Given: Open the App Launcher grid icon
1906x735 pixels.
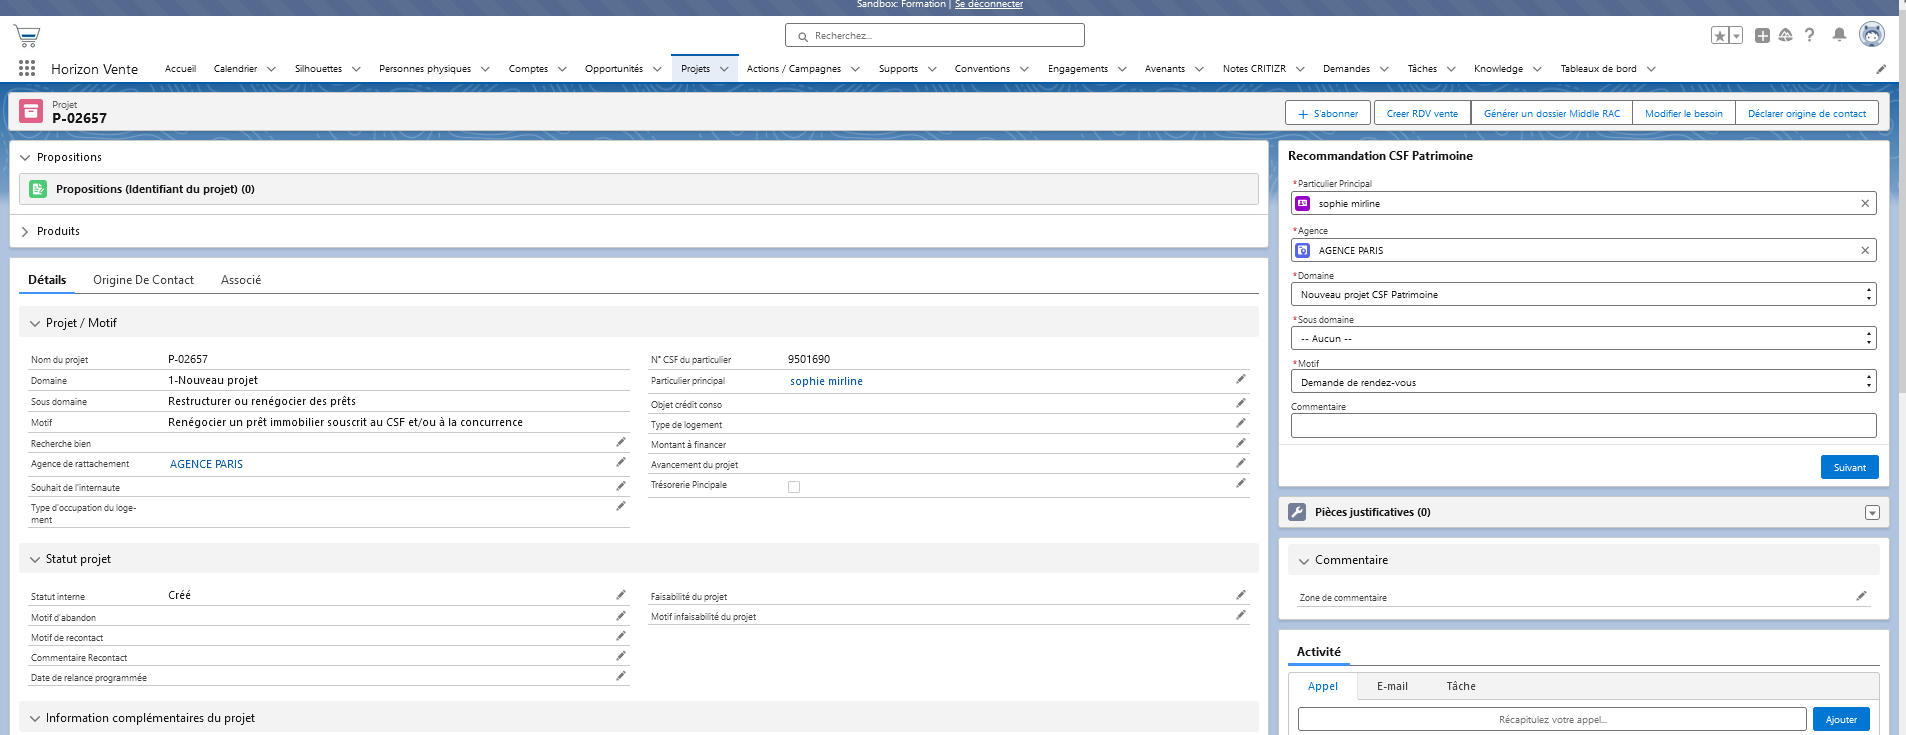Looking at the screenshot, I should coord(27,68).
